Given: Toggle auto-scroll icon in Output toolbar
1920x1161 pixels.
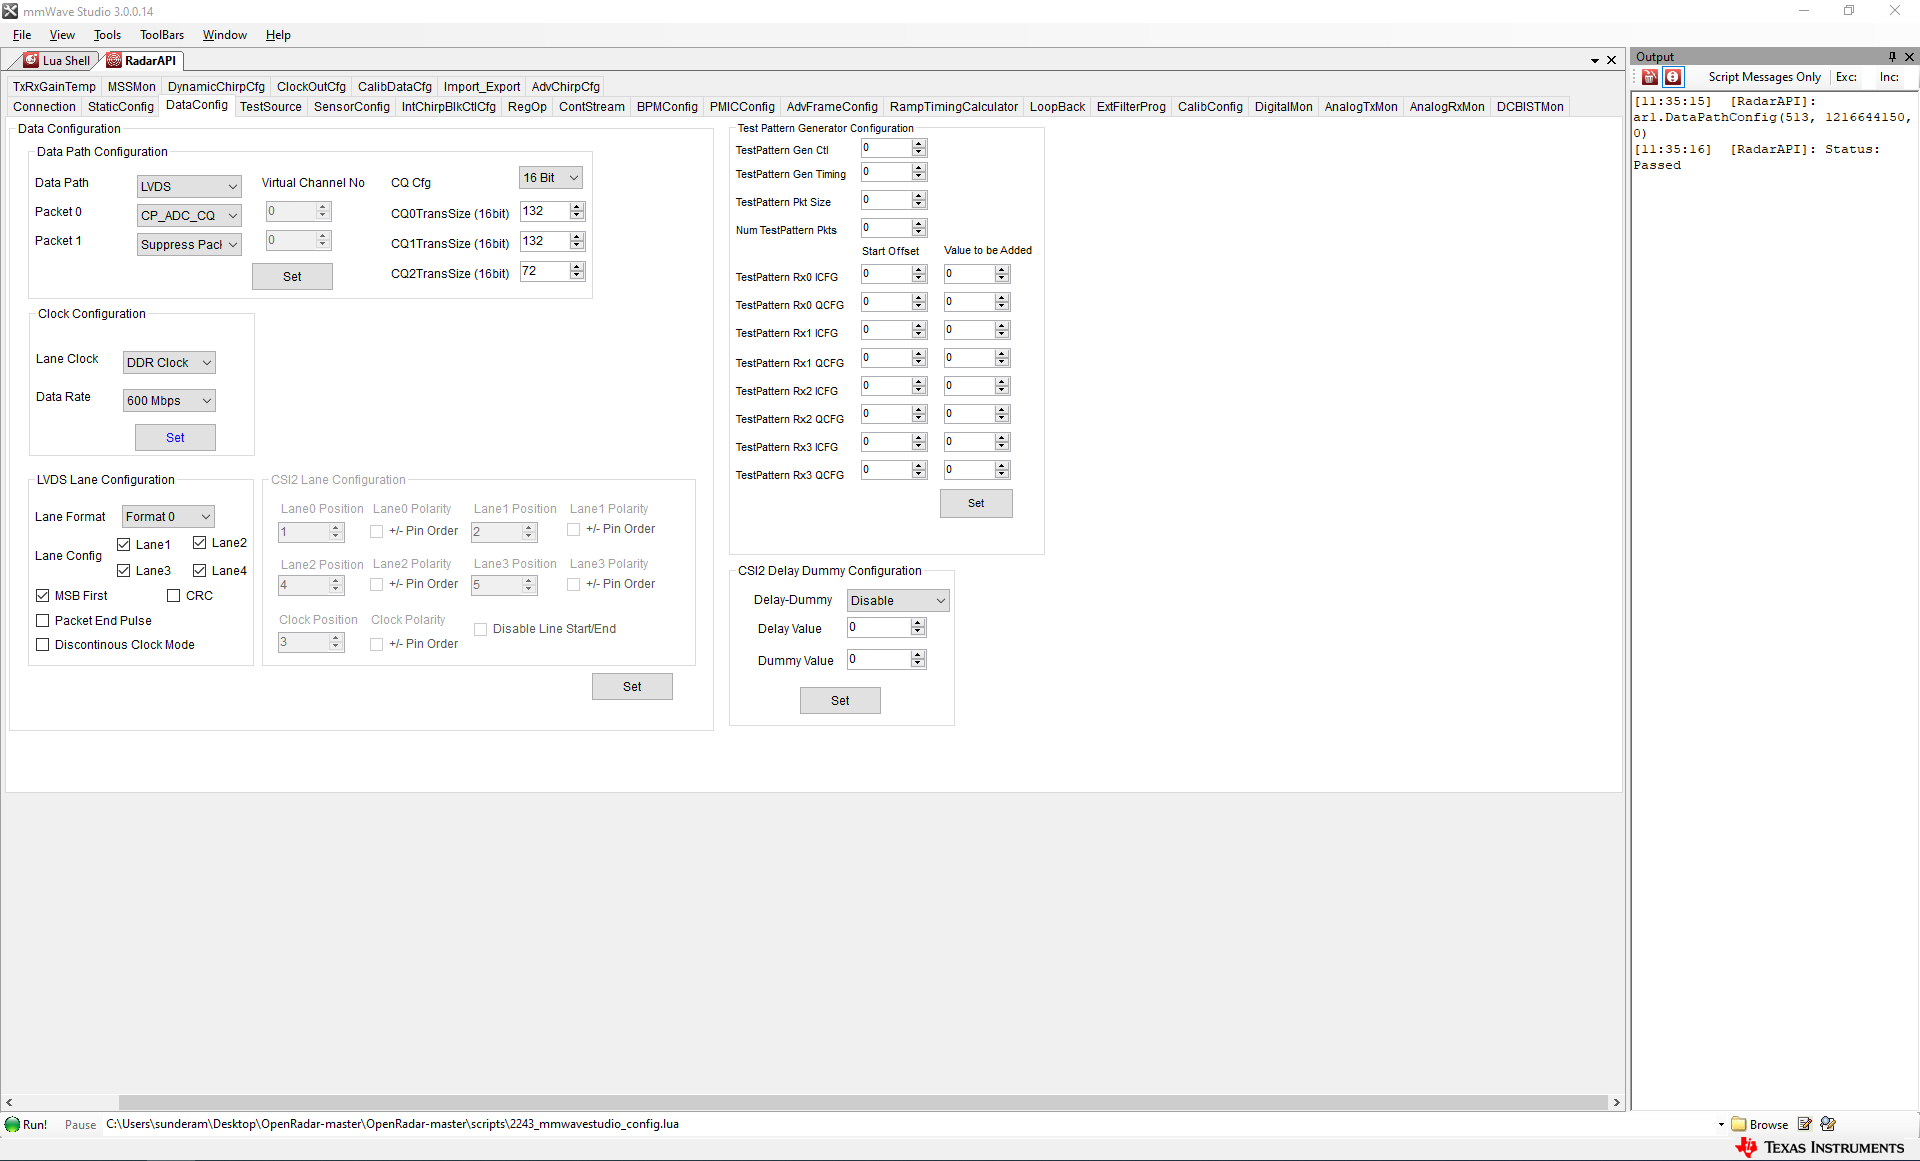Looking at the screenshot, I should pyautogui.click(x=1673, y=77).
